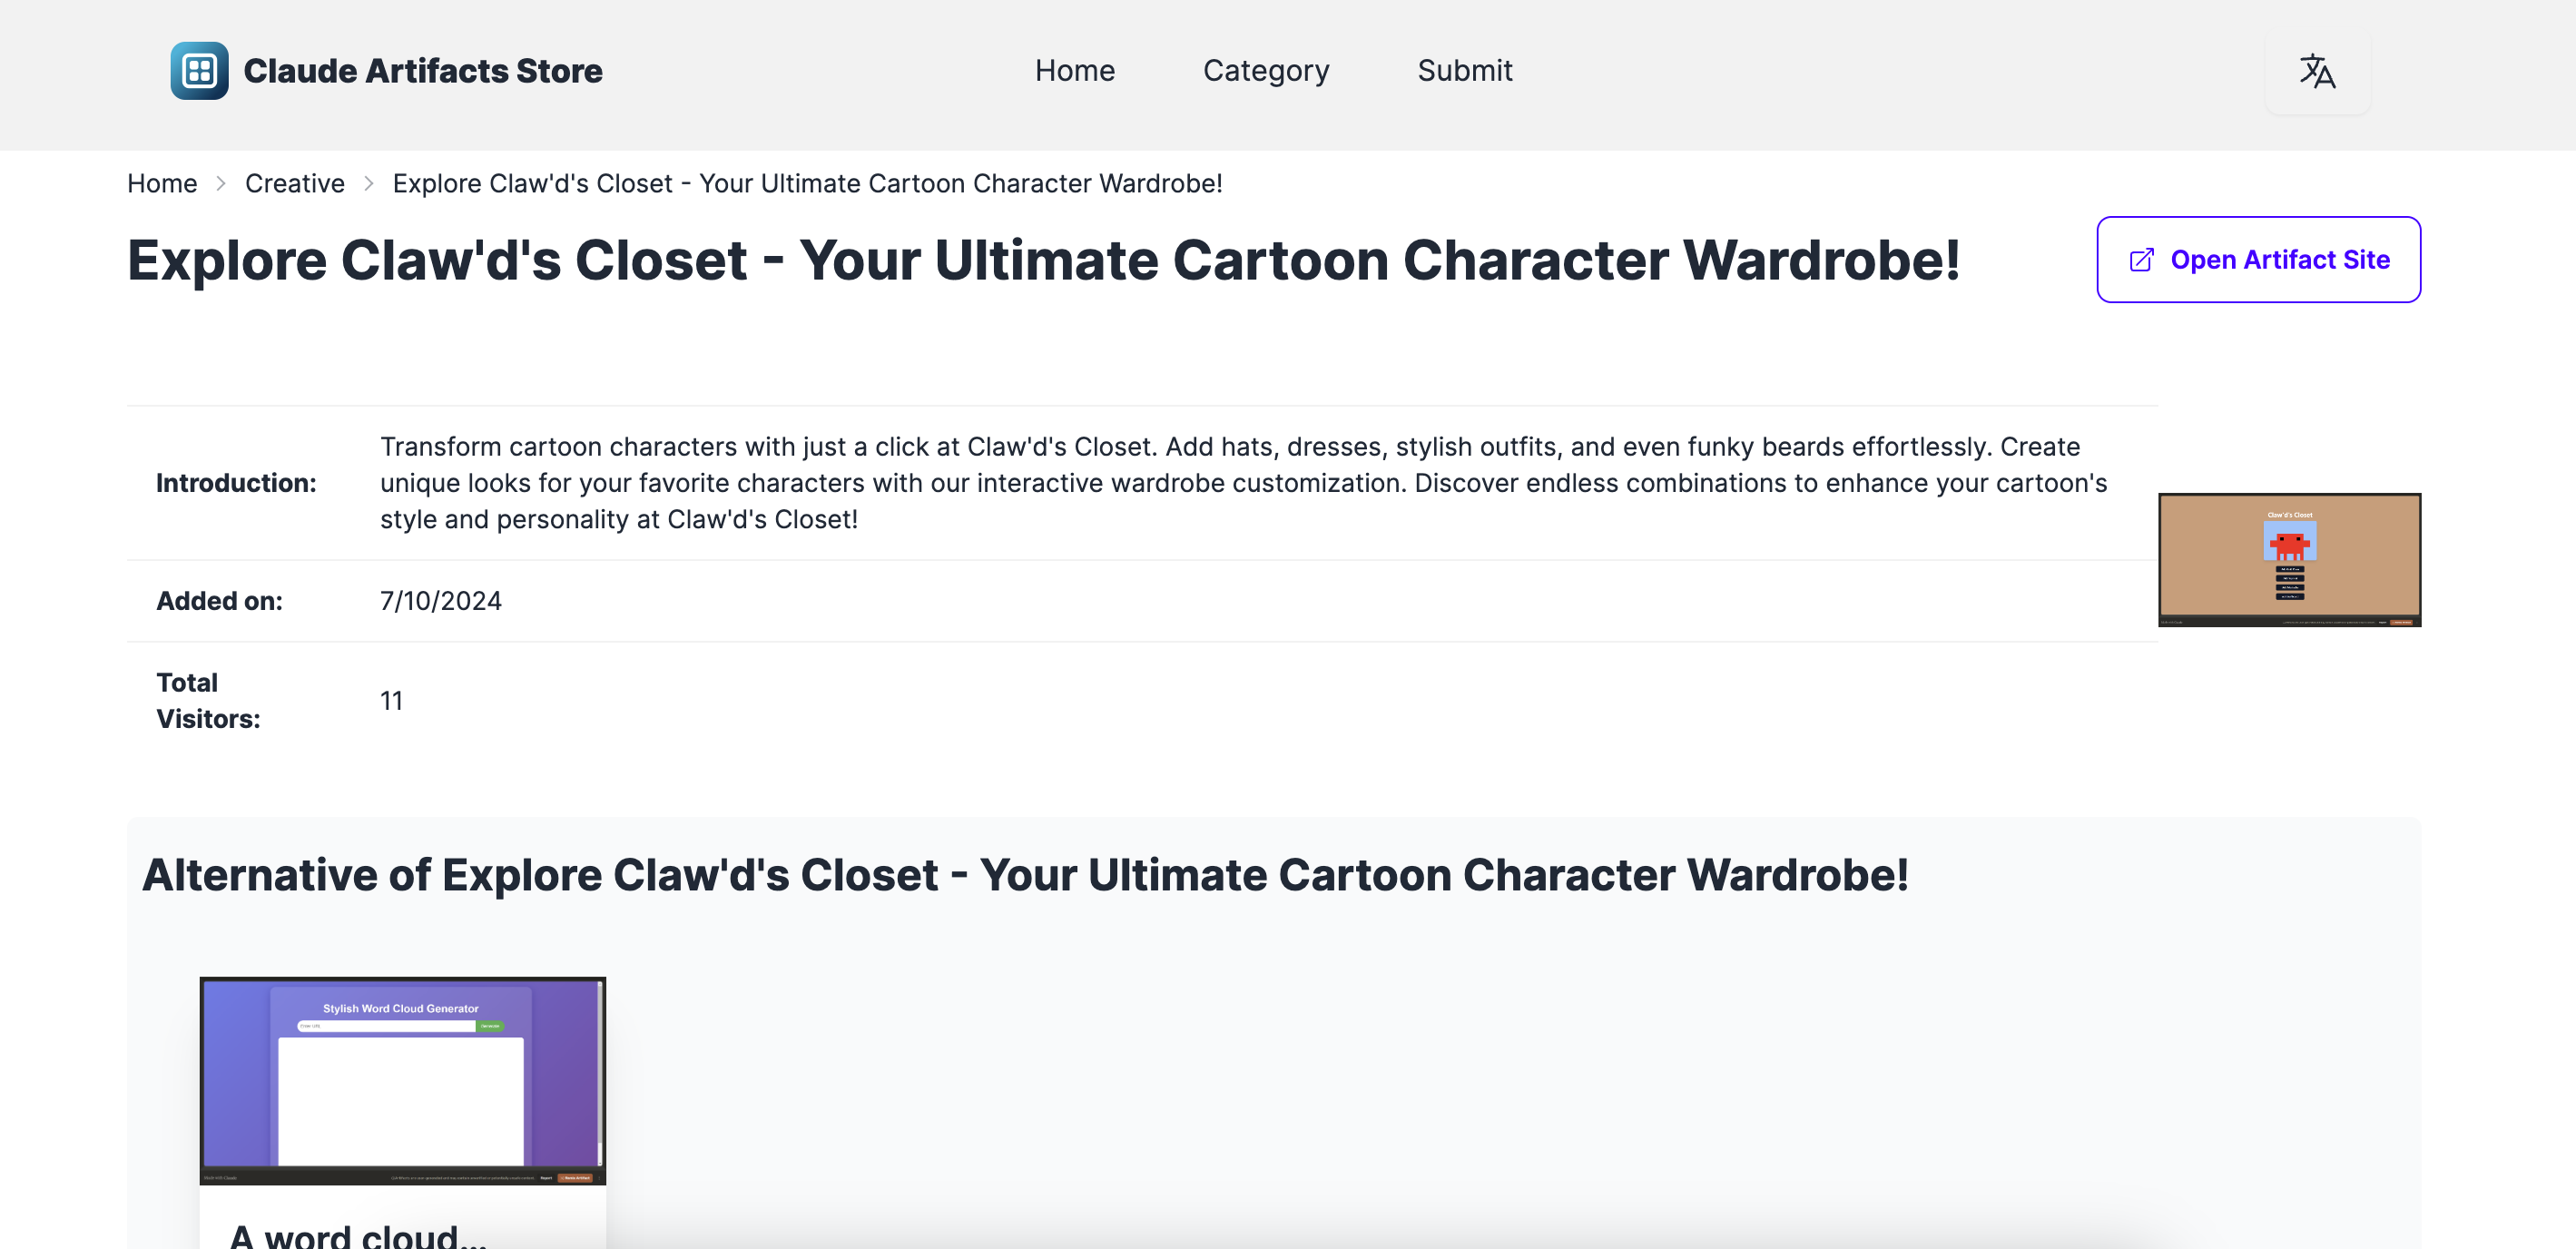Click the Claude Artifacts Store title text
2576x1249 pixels.
pyautogui.click(x=423, y=71)
